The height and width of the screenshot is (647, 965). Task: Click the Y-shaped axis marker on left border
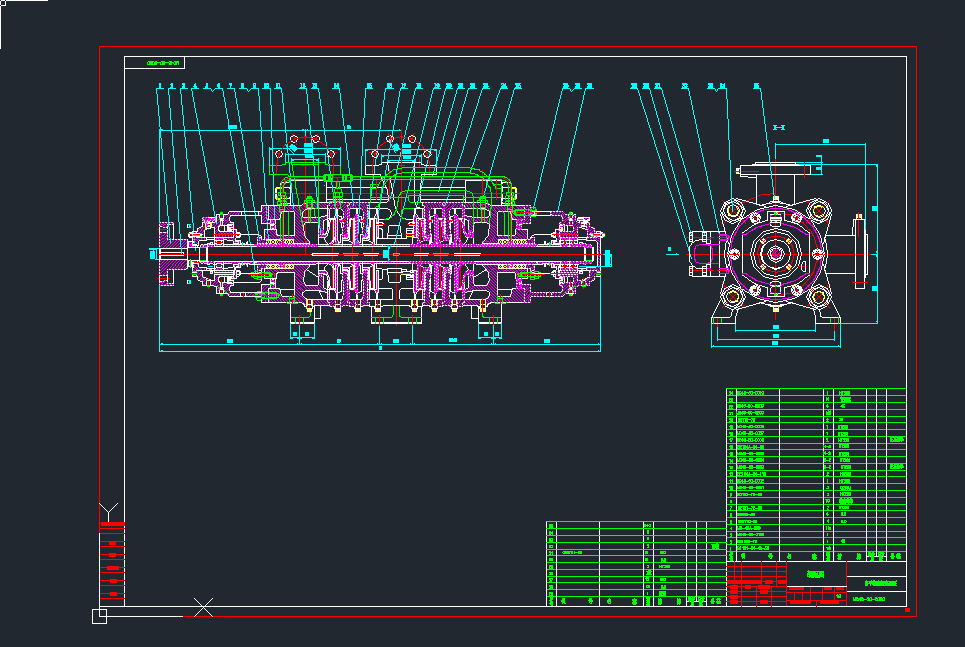[x=110, y=509]
